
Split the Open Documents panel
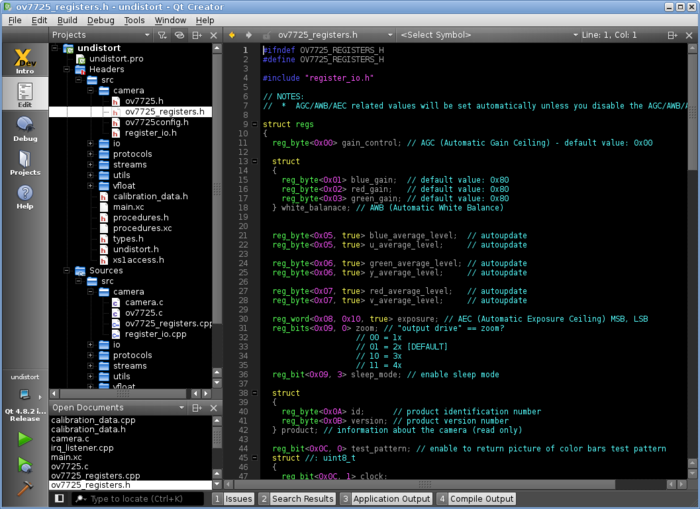(x=197, y=408)
